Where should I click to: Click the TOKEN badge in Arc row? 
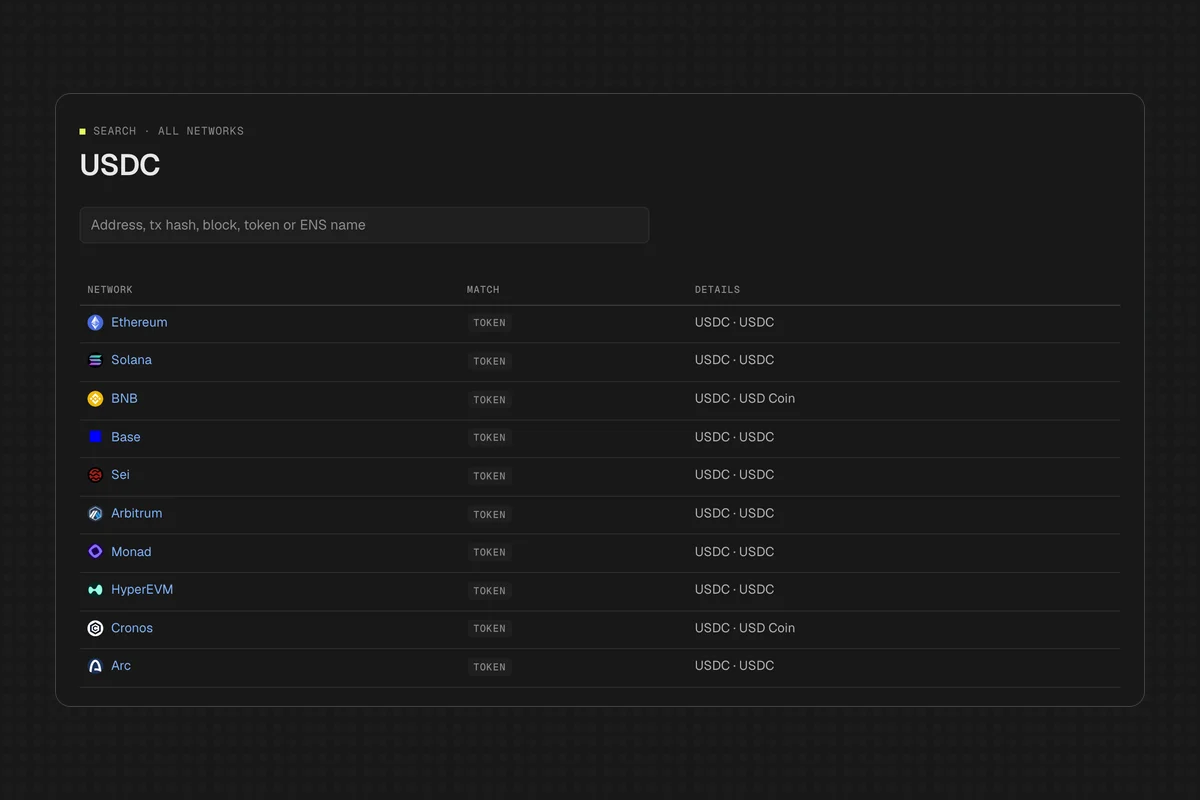489,667
